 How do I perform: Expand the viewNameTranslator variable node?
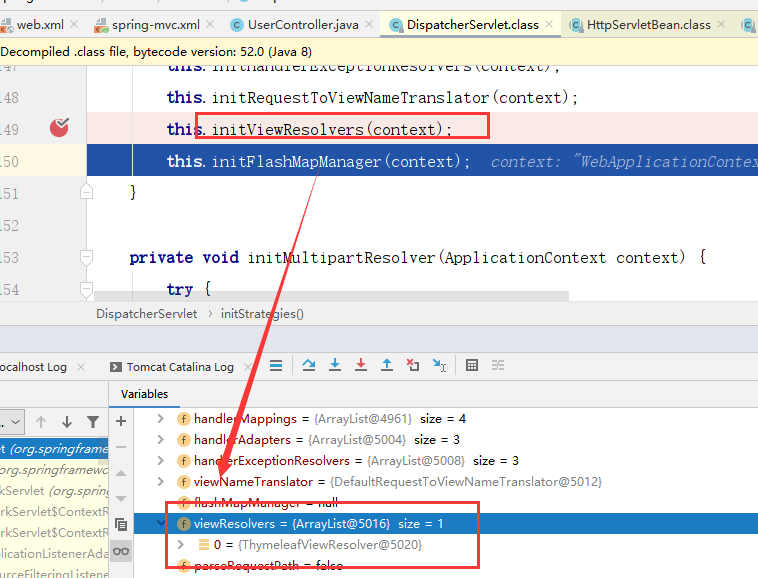point(160,481)
